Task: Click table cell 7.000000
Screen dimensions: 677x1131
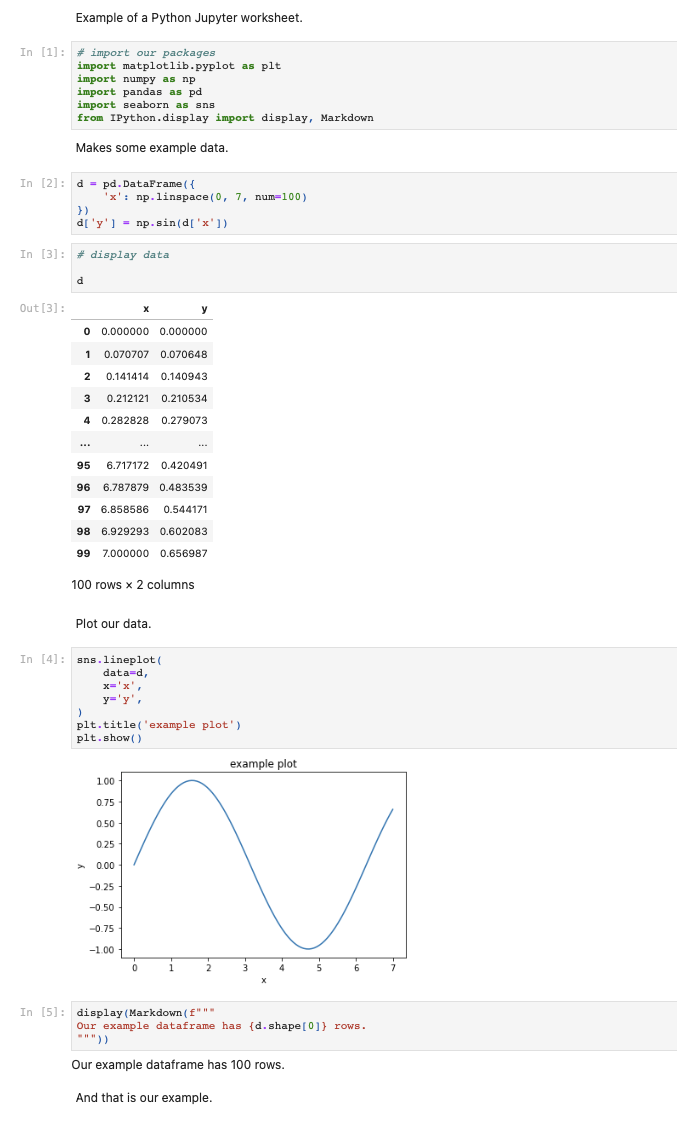Action: tap(125, 553)
